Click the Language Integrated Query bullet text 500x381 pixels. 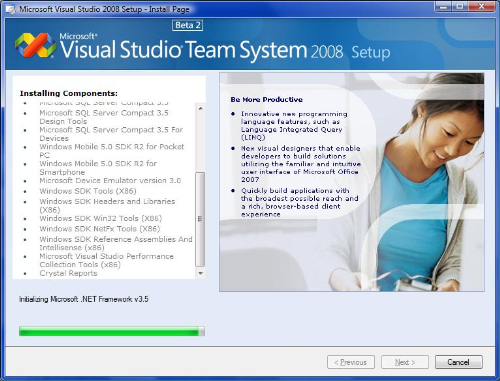294,126
